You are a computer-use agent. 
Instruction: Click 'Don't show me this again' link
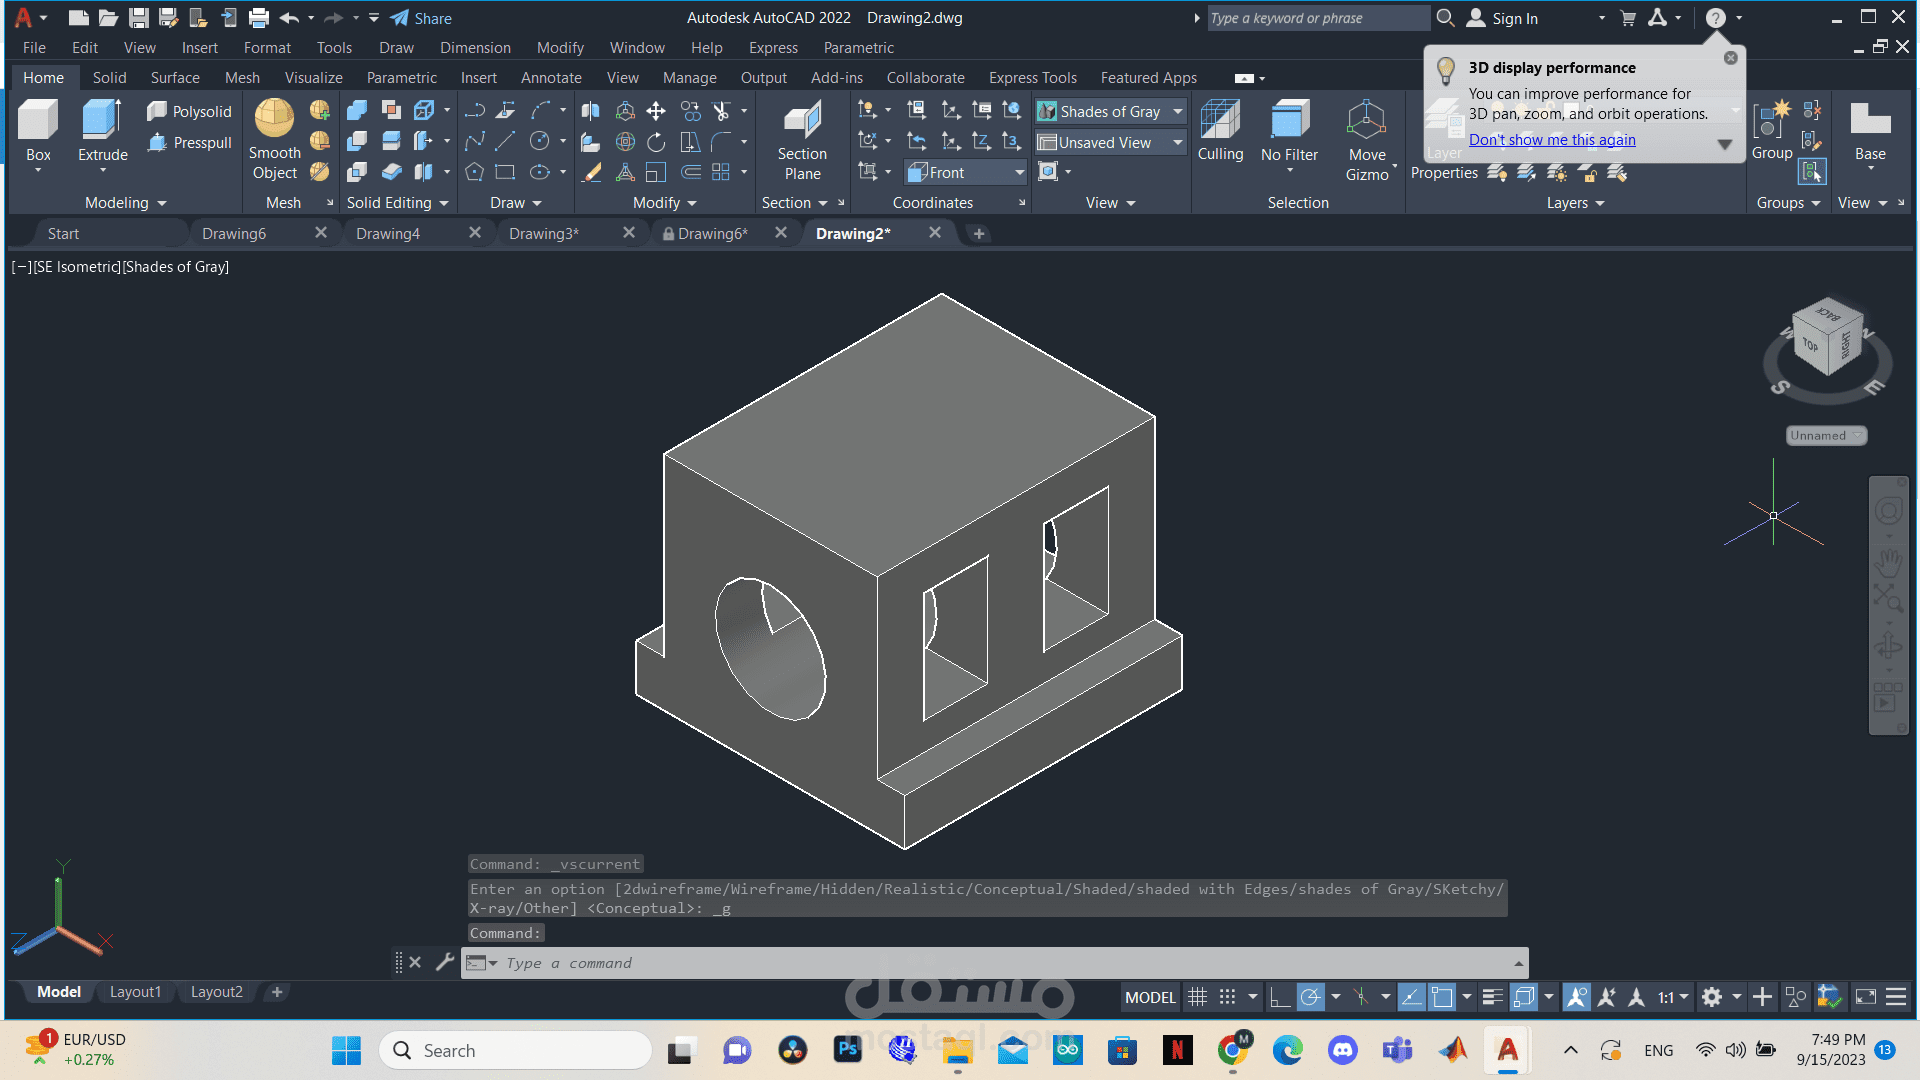tap(1552, 140)
